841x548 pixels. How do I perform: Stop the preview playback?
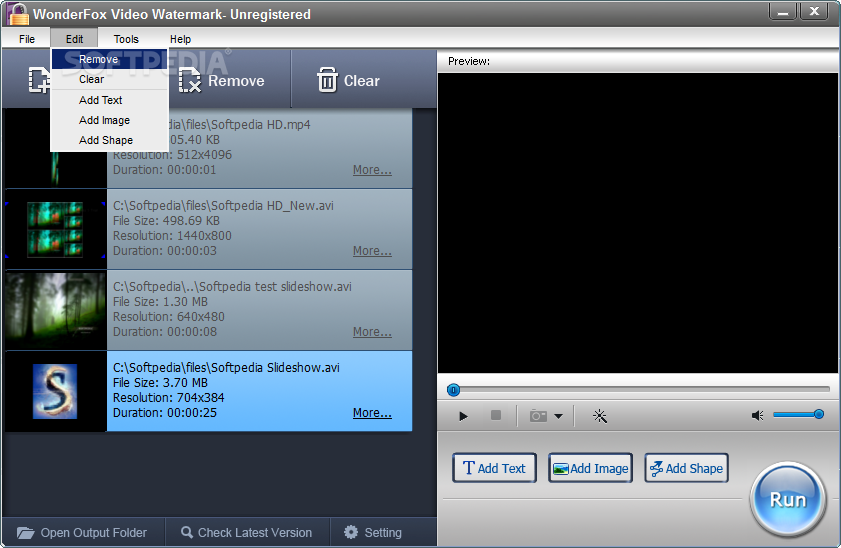[496, 416]
